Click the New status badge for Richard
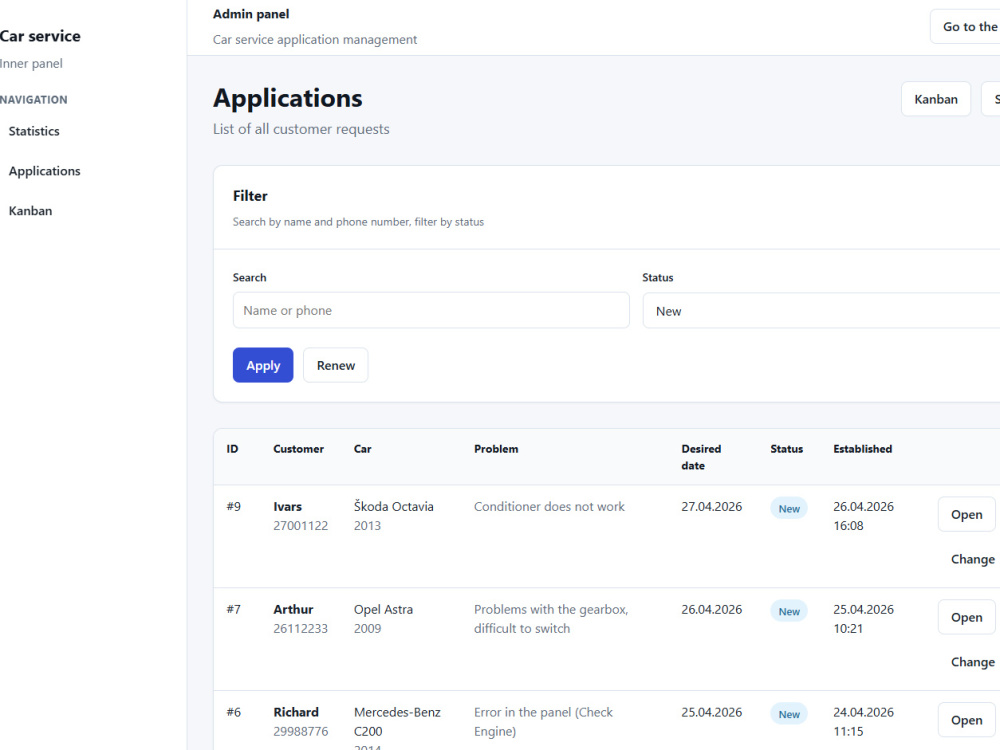This screenshot has width=1000, height=750. click(x=789, y=714)
